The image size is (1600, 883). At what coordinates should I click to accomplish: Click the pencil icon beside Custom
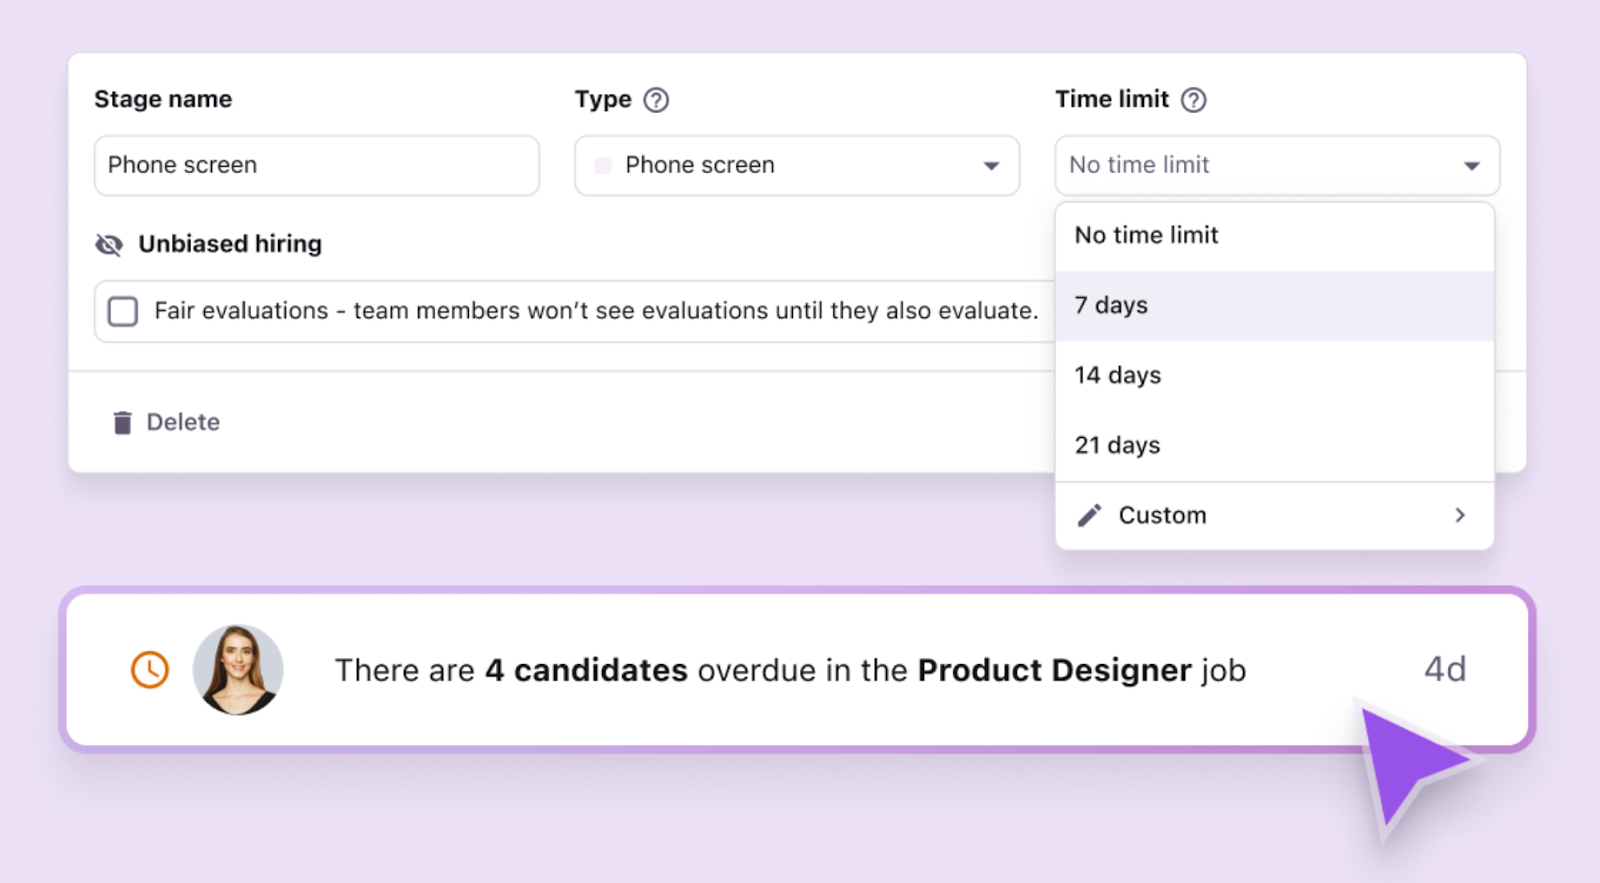(x=1089, y=515)
